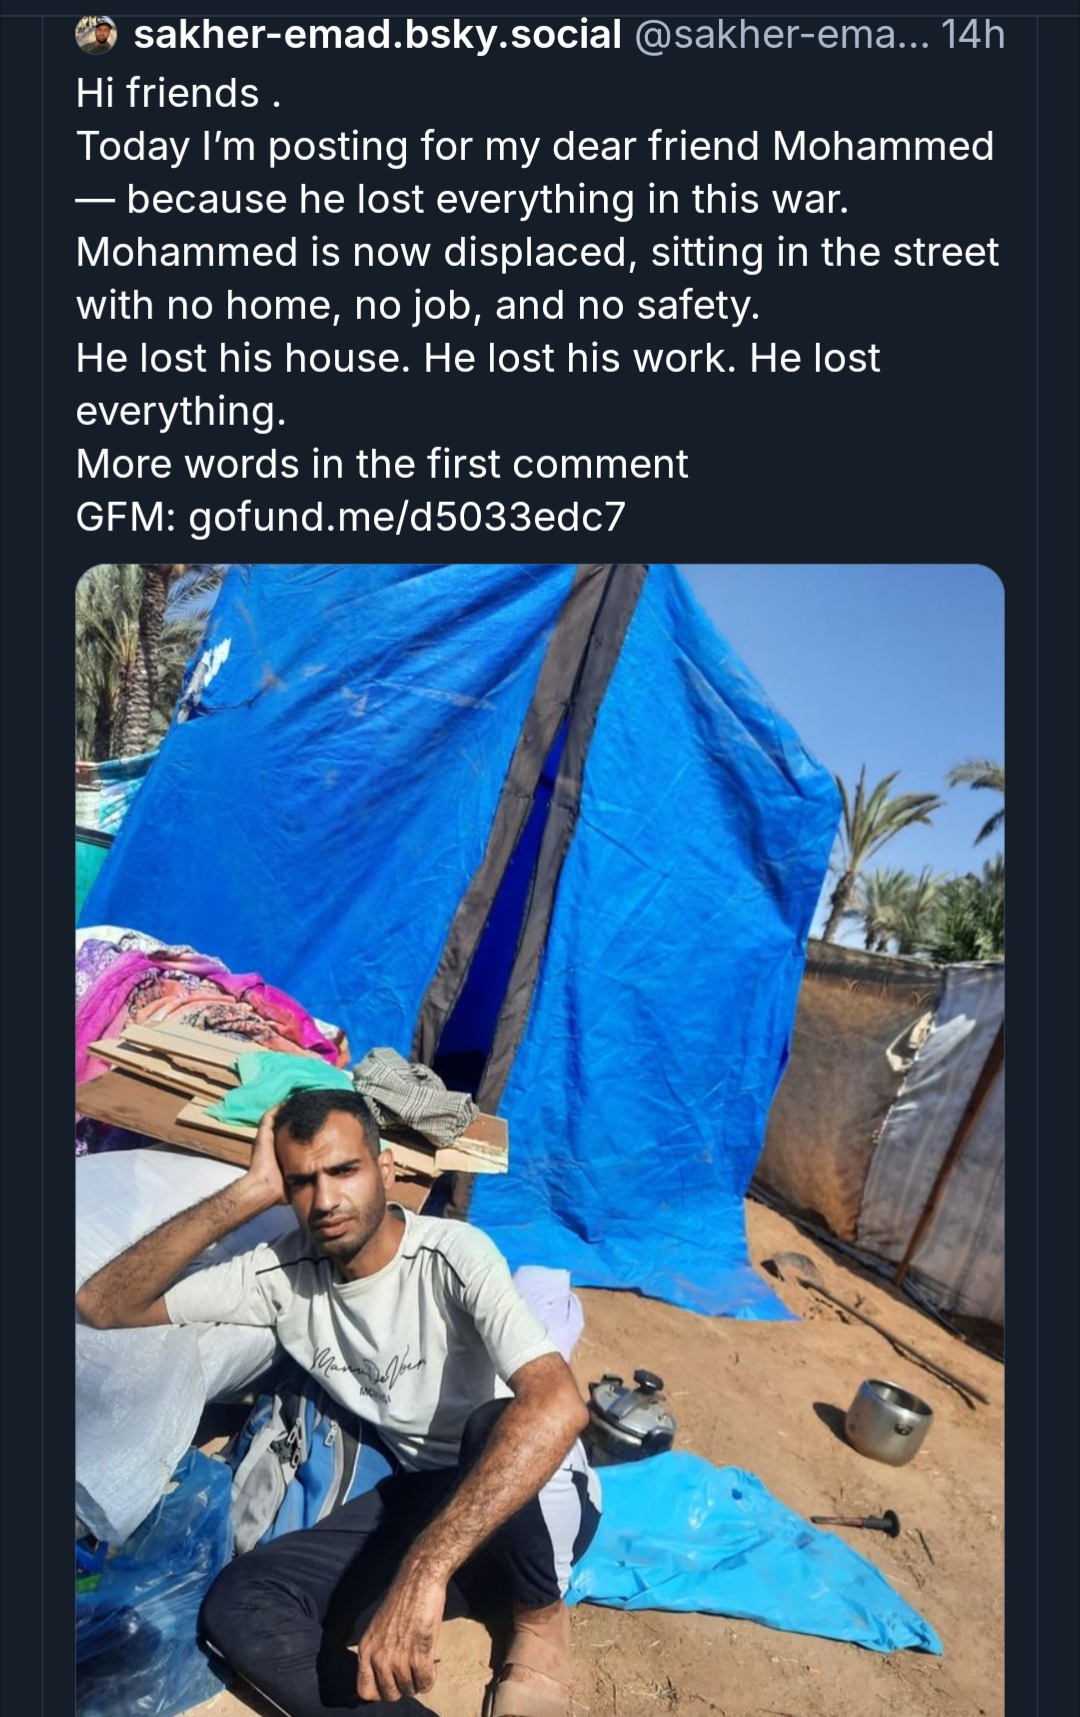Click the pressure cooker beside the man
The image size is (1080, 1717).
point(630,1410)
